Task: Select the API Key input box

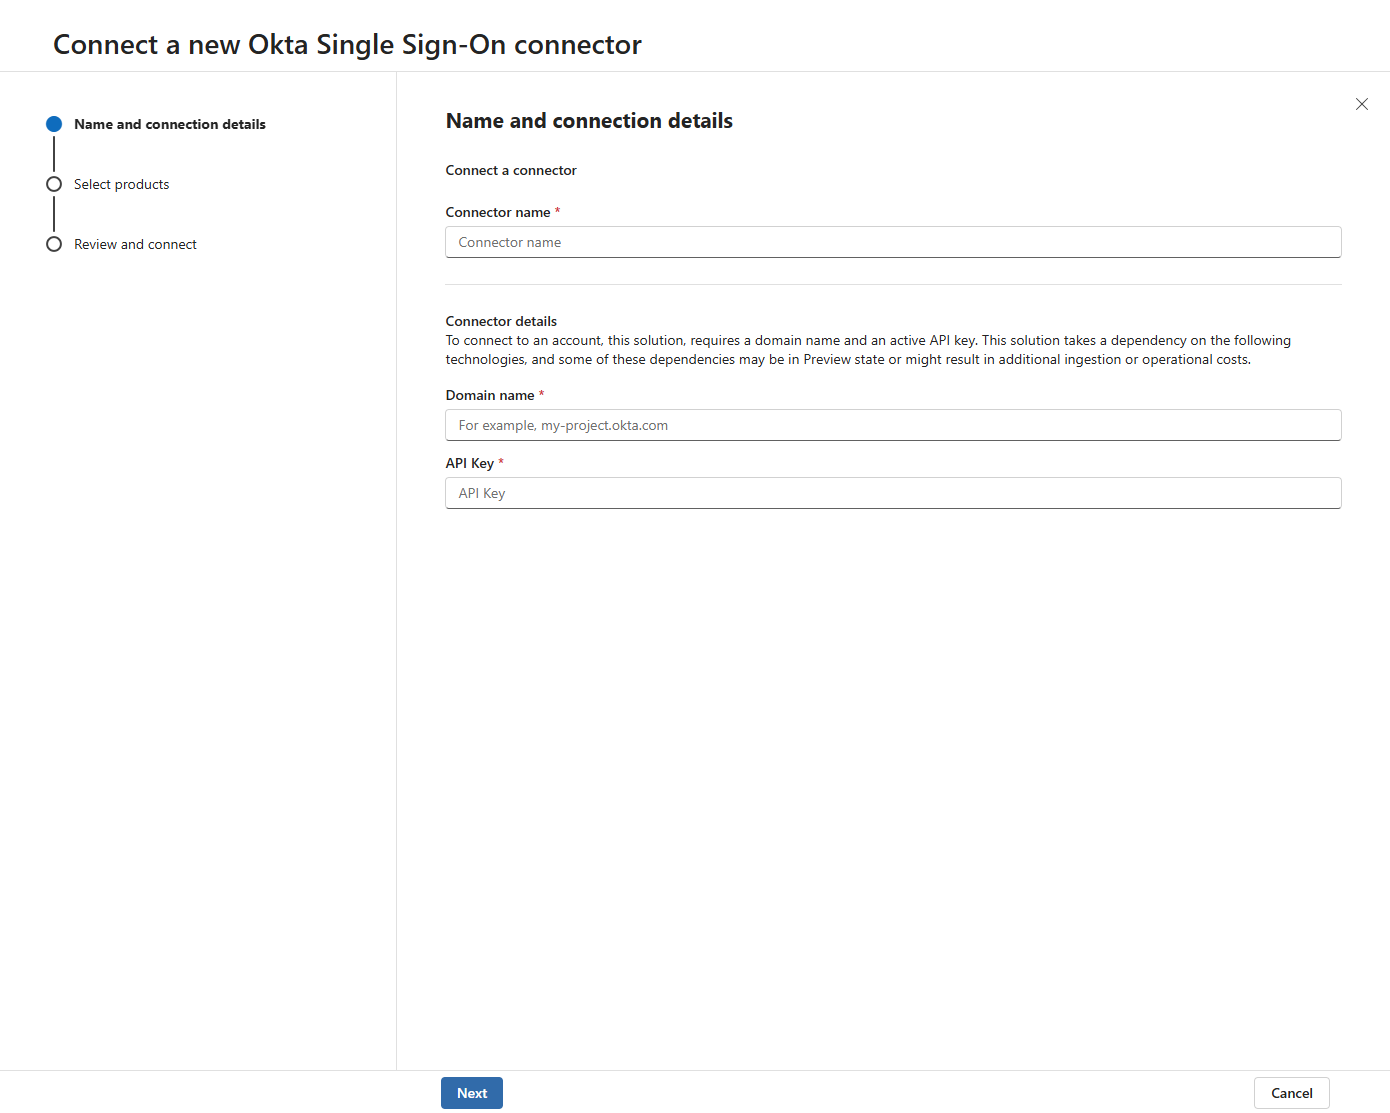Action: [892, 493]
